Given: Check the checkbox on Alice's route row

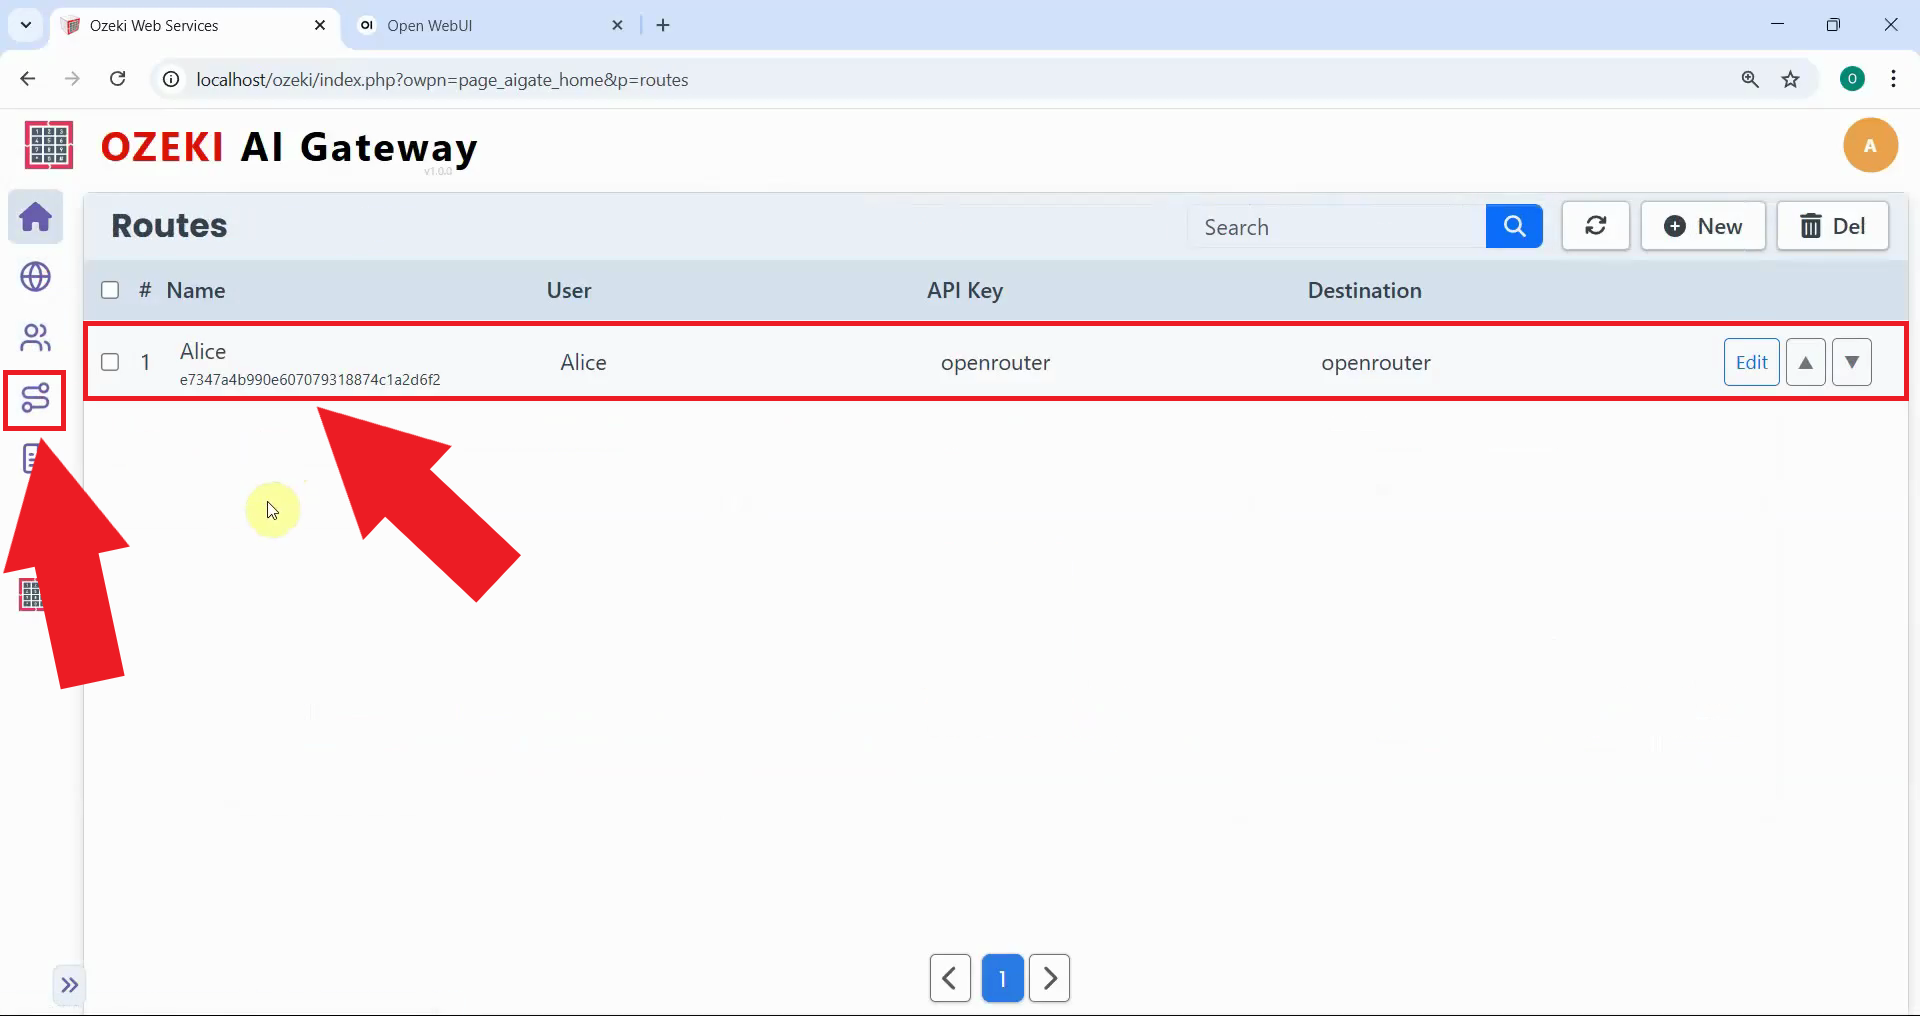Looking at the screenshot, I should coord(109,362).
